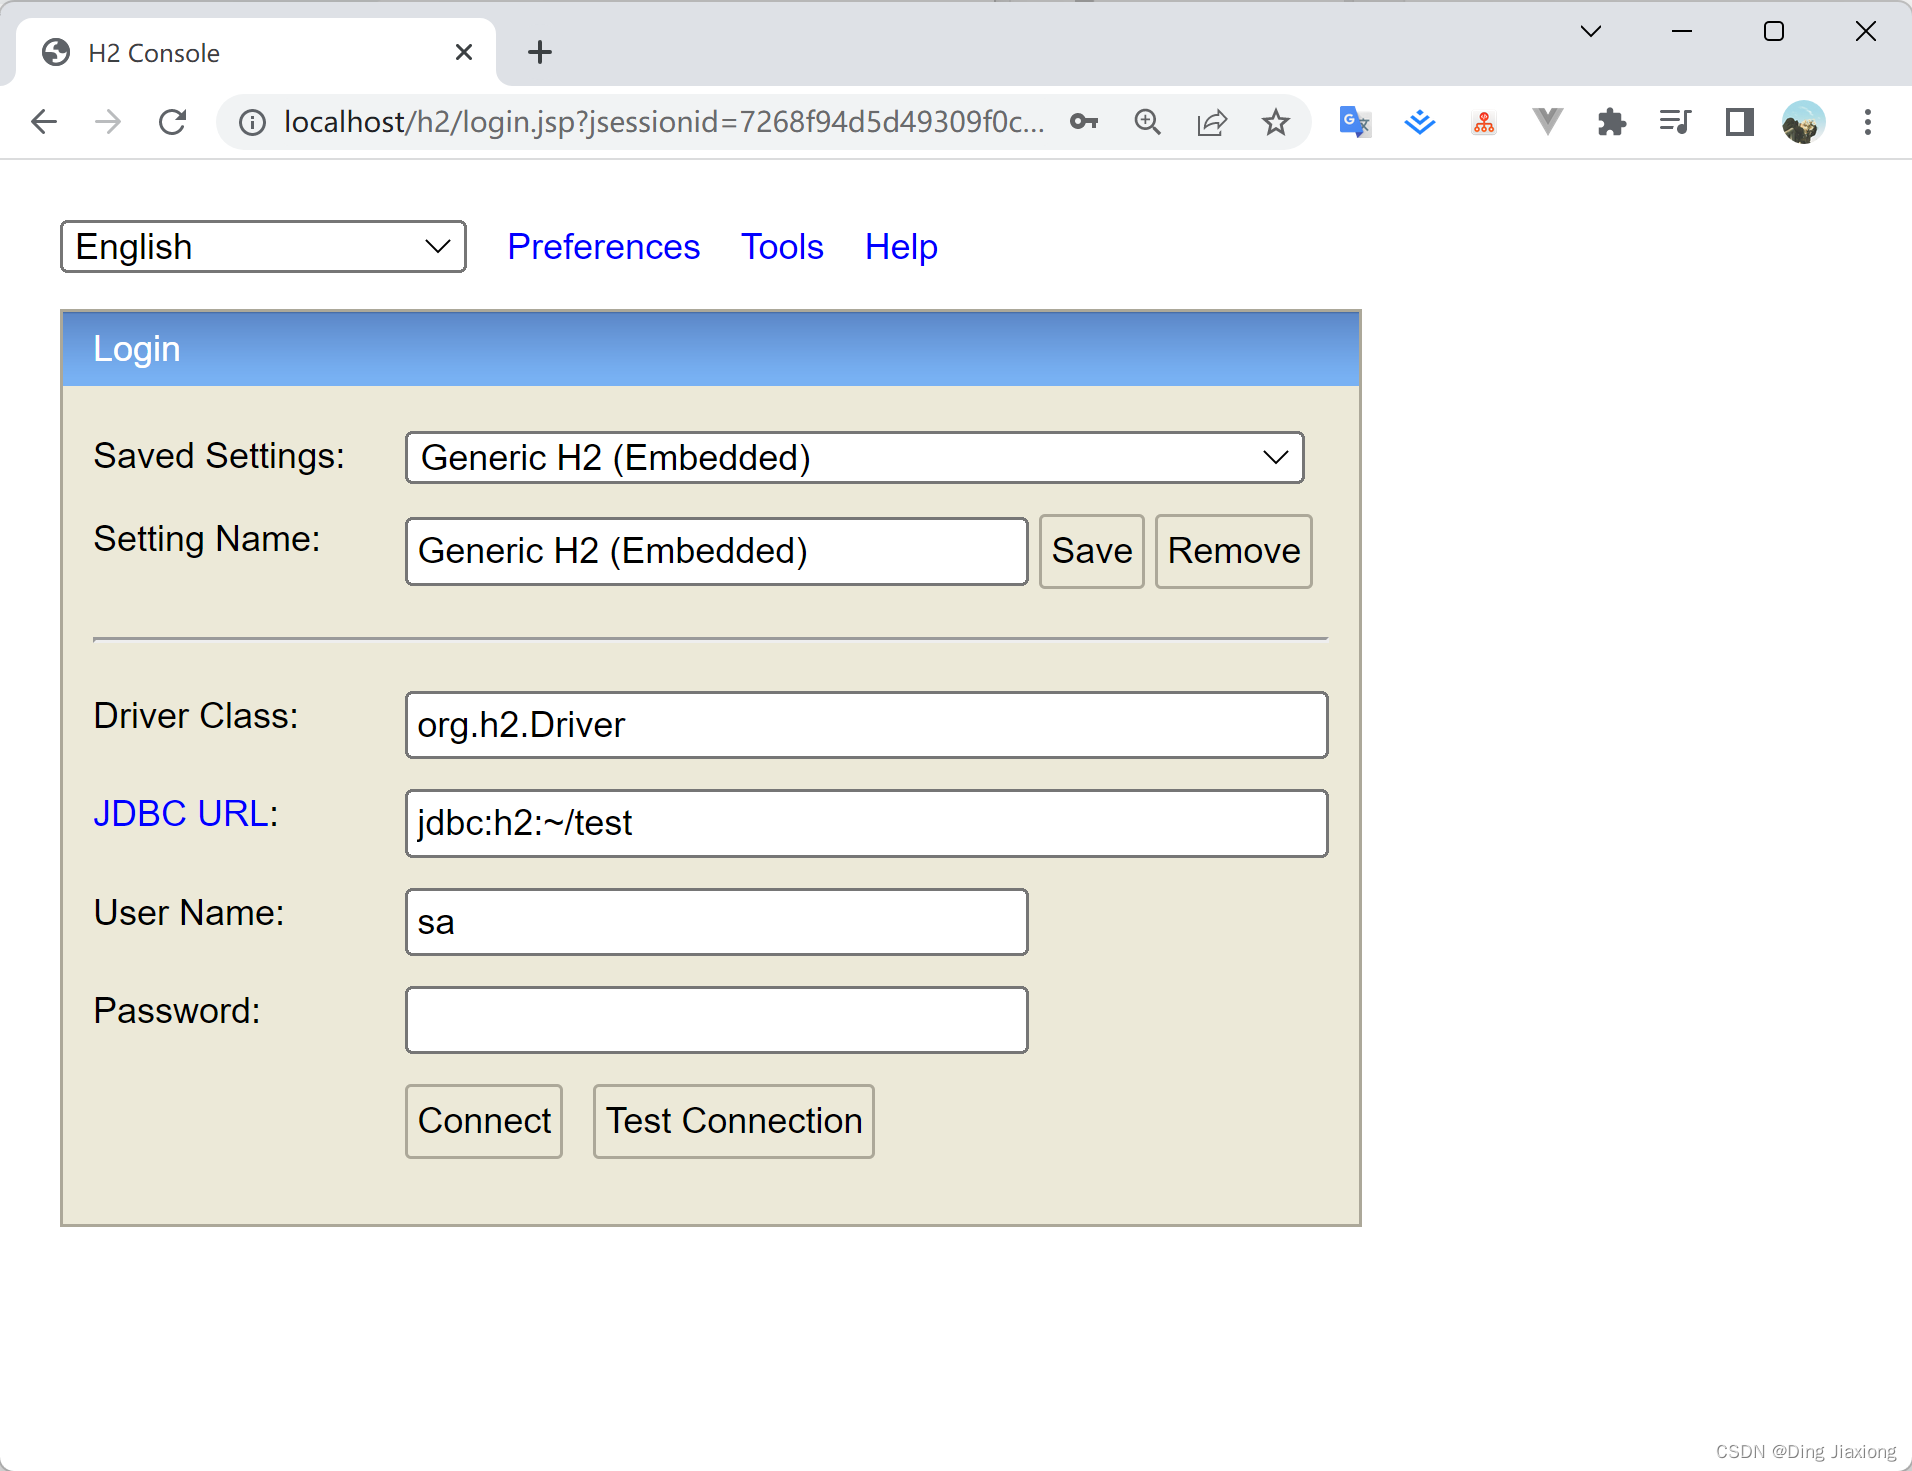Focus the Password input field
Screen dimensions: 1912x1471
pyautogui.click(x=716, y=1020)
